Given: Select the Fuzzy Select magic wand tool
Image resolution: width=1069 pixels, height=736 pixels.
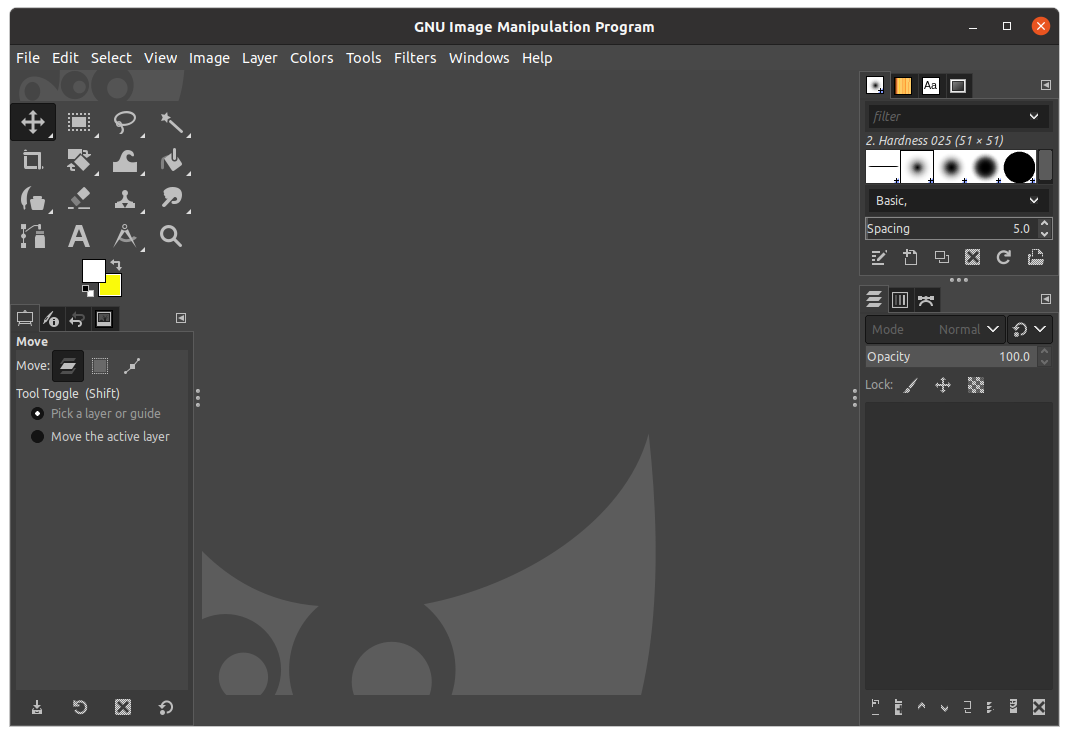Looking at the screenshot, I should pyautogui.click(x=171, y=123).
